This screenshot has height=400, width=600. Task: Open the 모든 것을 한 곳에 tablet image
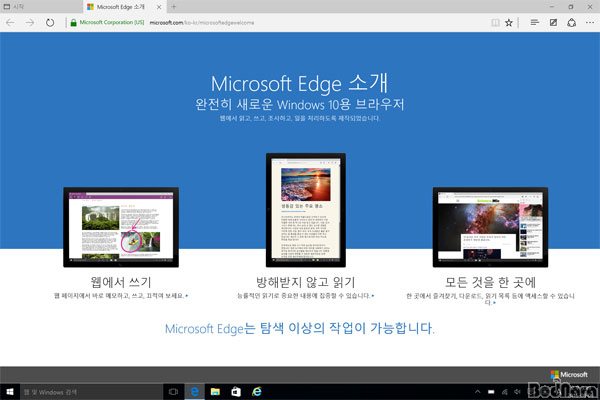[x=490, y=227]
